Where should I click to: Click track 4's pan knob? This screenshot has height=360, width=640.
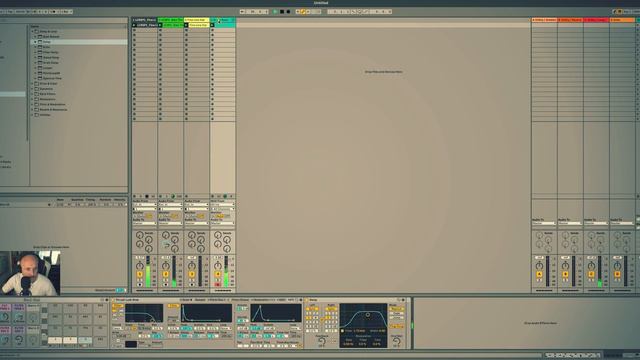coord(218,266)
